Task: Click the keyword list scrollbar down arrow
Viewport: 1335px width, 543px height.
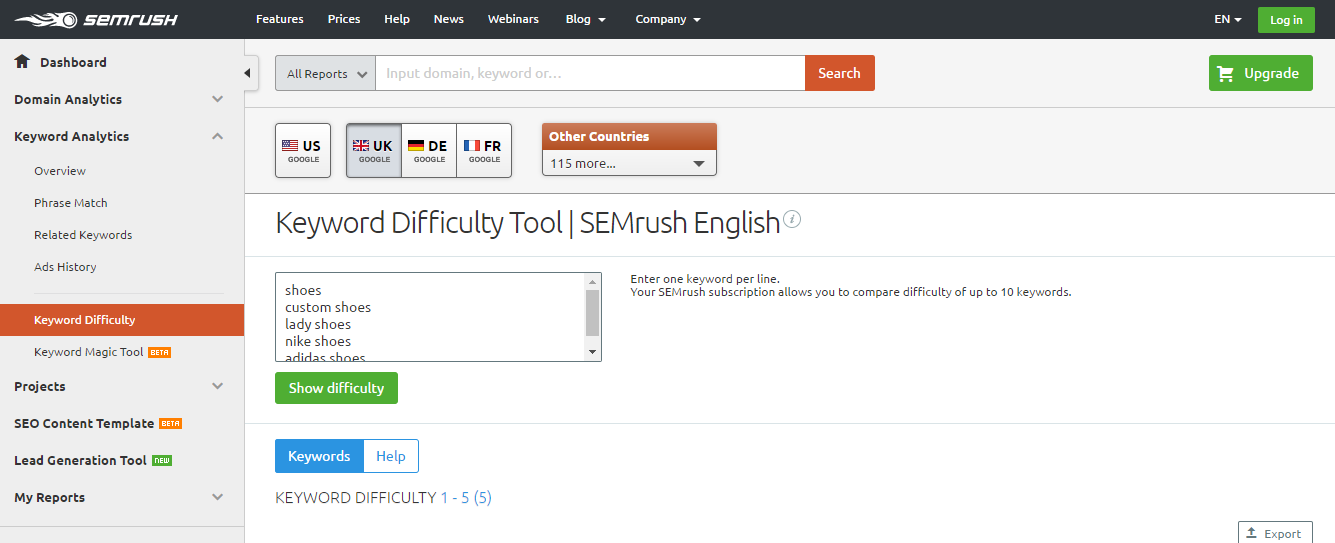Action: coord(592,352)
